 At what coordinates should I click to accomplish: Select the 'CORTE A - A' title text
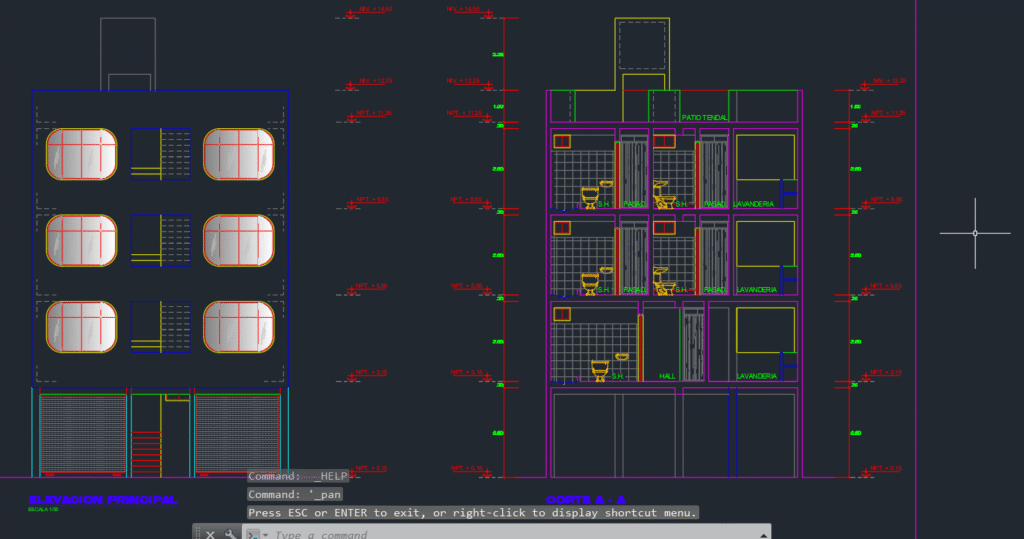(x=586, y=500)
